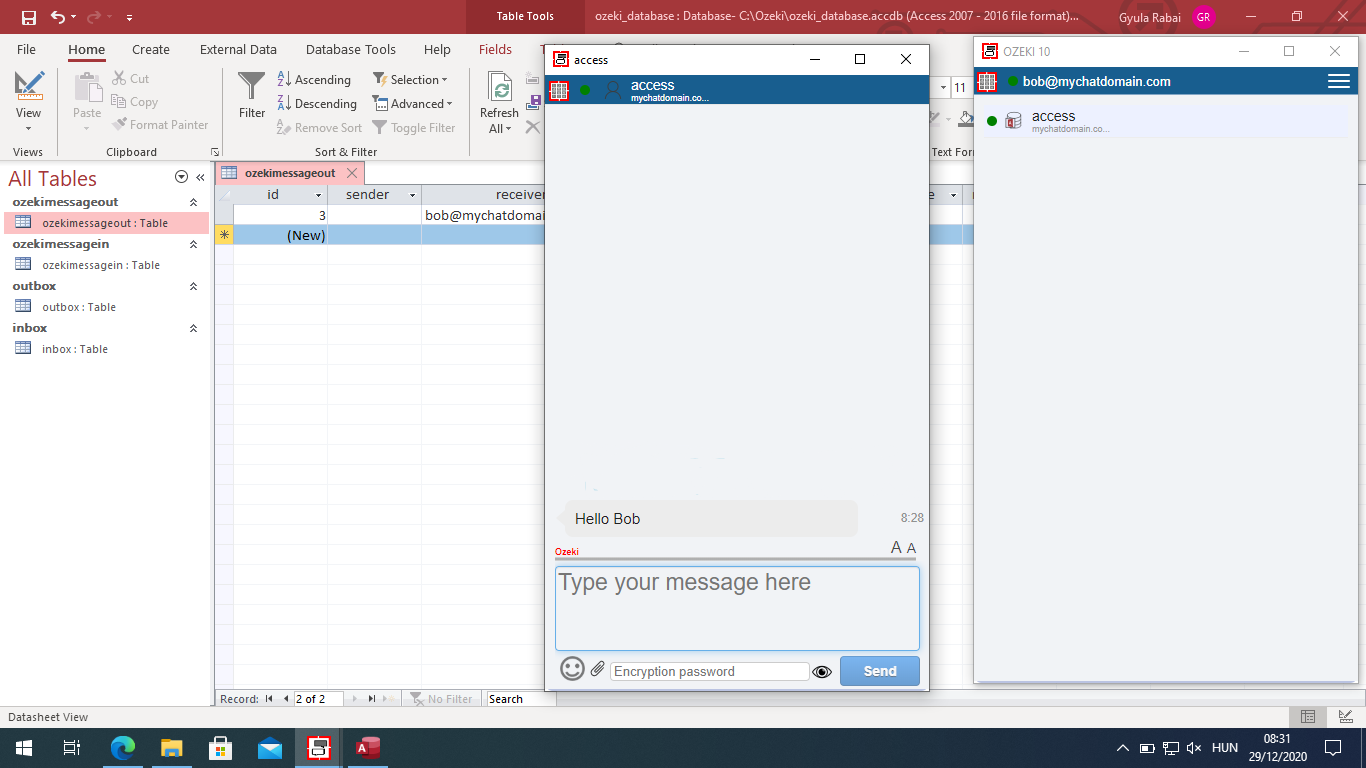Open the Database Tools tab

[x=351, y=49]
